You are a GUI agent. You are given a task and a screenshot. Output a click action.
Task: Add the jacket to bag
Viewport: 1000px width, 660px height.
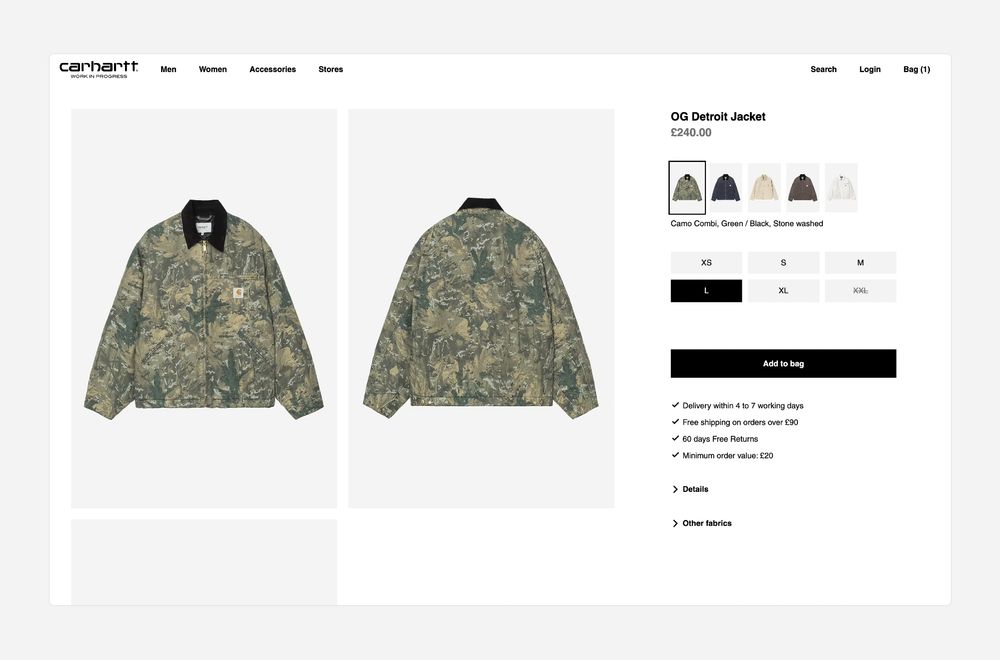pyautogui.click(x=783, y=363)
